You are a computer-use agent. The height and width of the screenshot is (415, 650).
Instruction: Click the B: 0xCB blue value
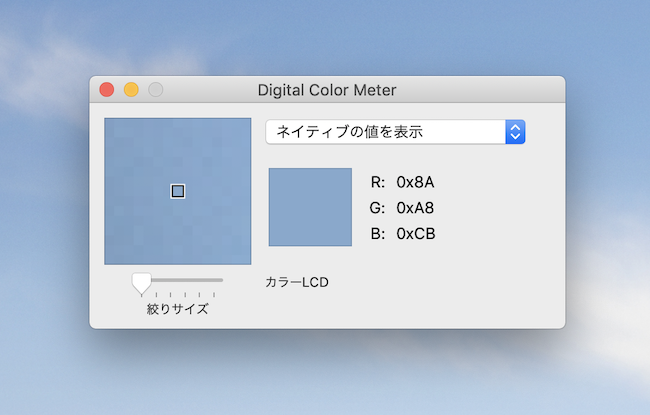click(403, 234)
